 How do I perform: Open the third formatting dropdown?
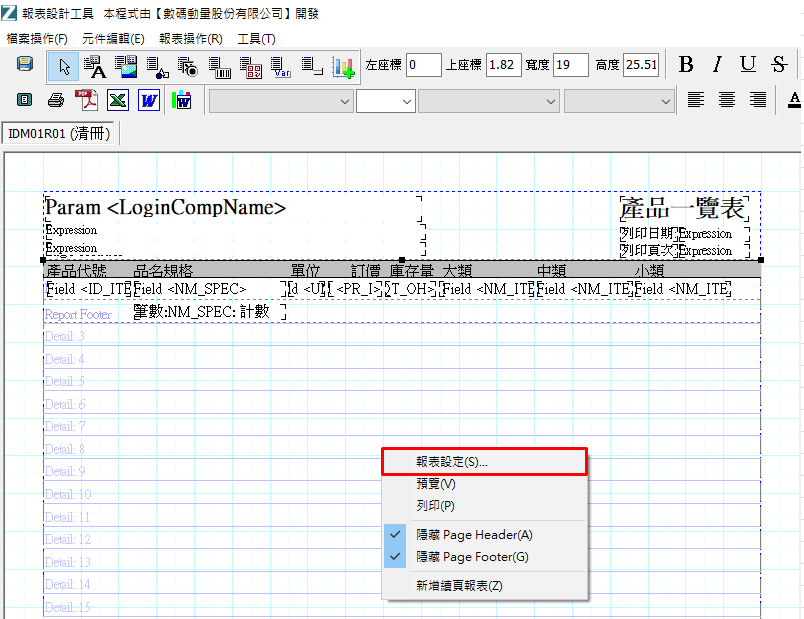(x=488, y=102)
